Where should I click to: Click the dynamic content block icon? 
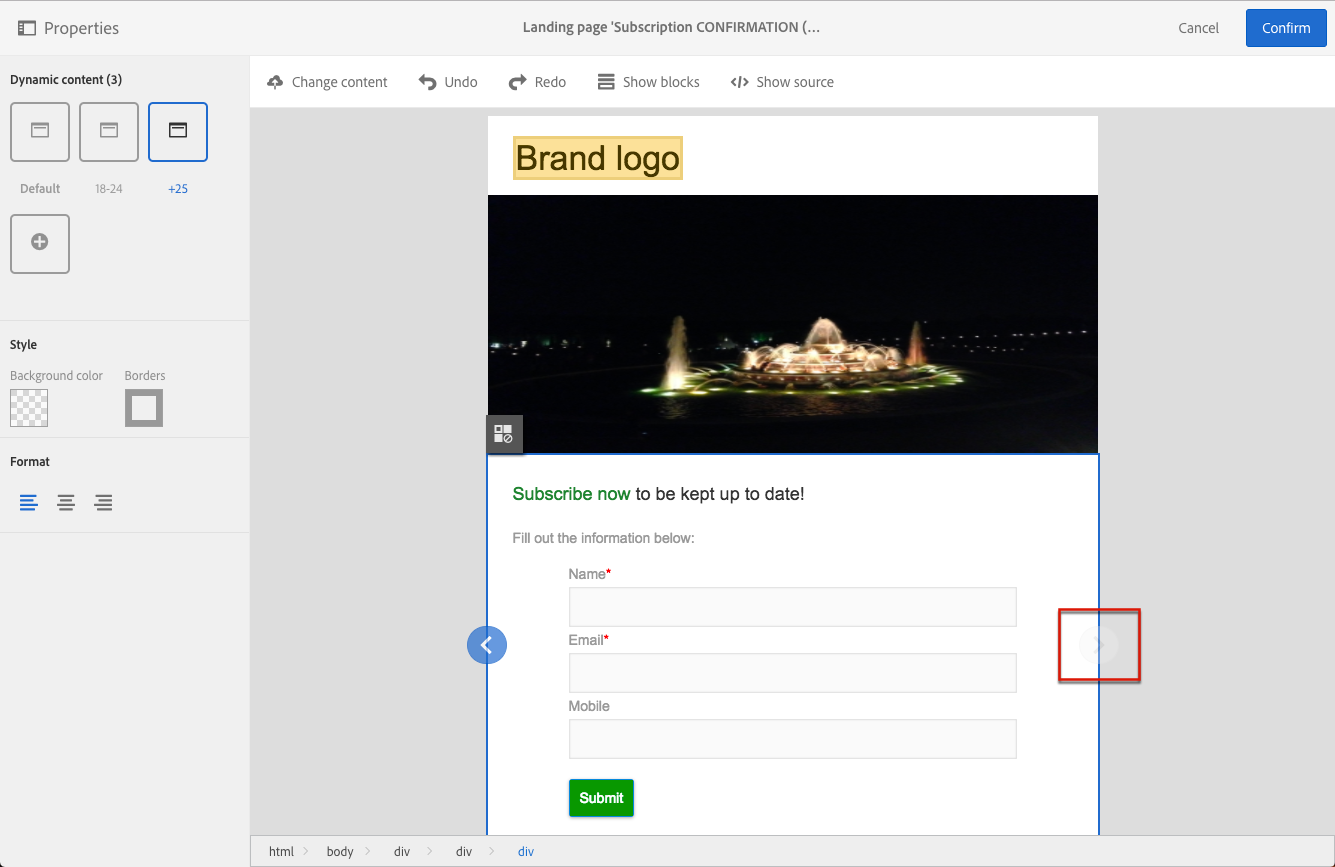(504, 434)
